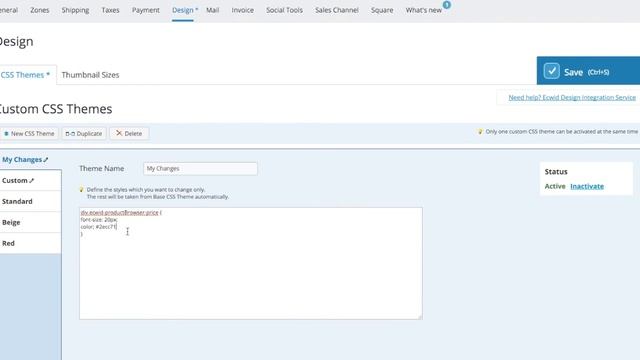Click the lightbulb tip icon above the CSS editor

click(x=81, y=189)
